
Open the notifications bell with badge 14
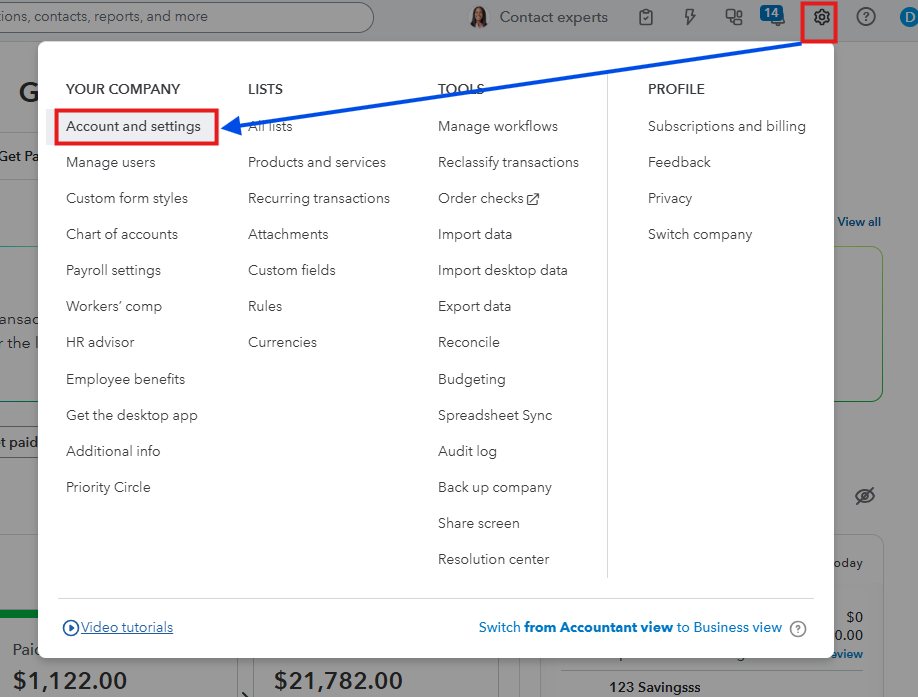point(773,16)
